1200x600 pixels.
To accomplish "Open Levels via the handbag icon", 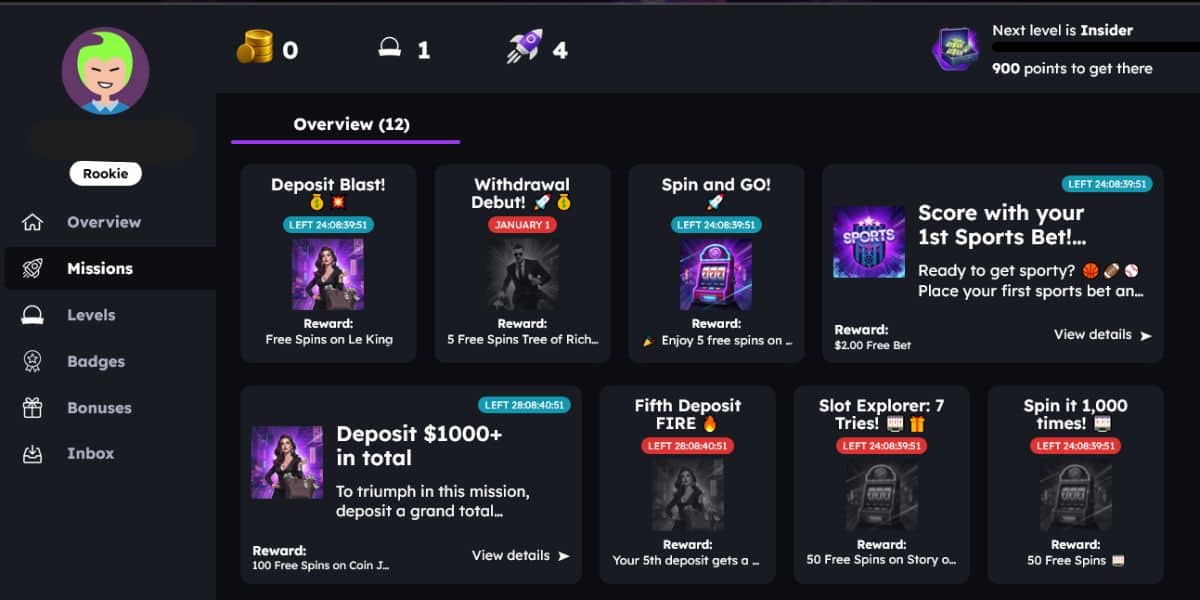I will click(x=34, y=314).
